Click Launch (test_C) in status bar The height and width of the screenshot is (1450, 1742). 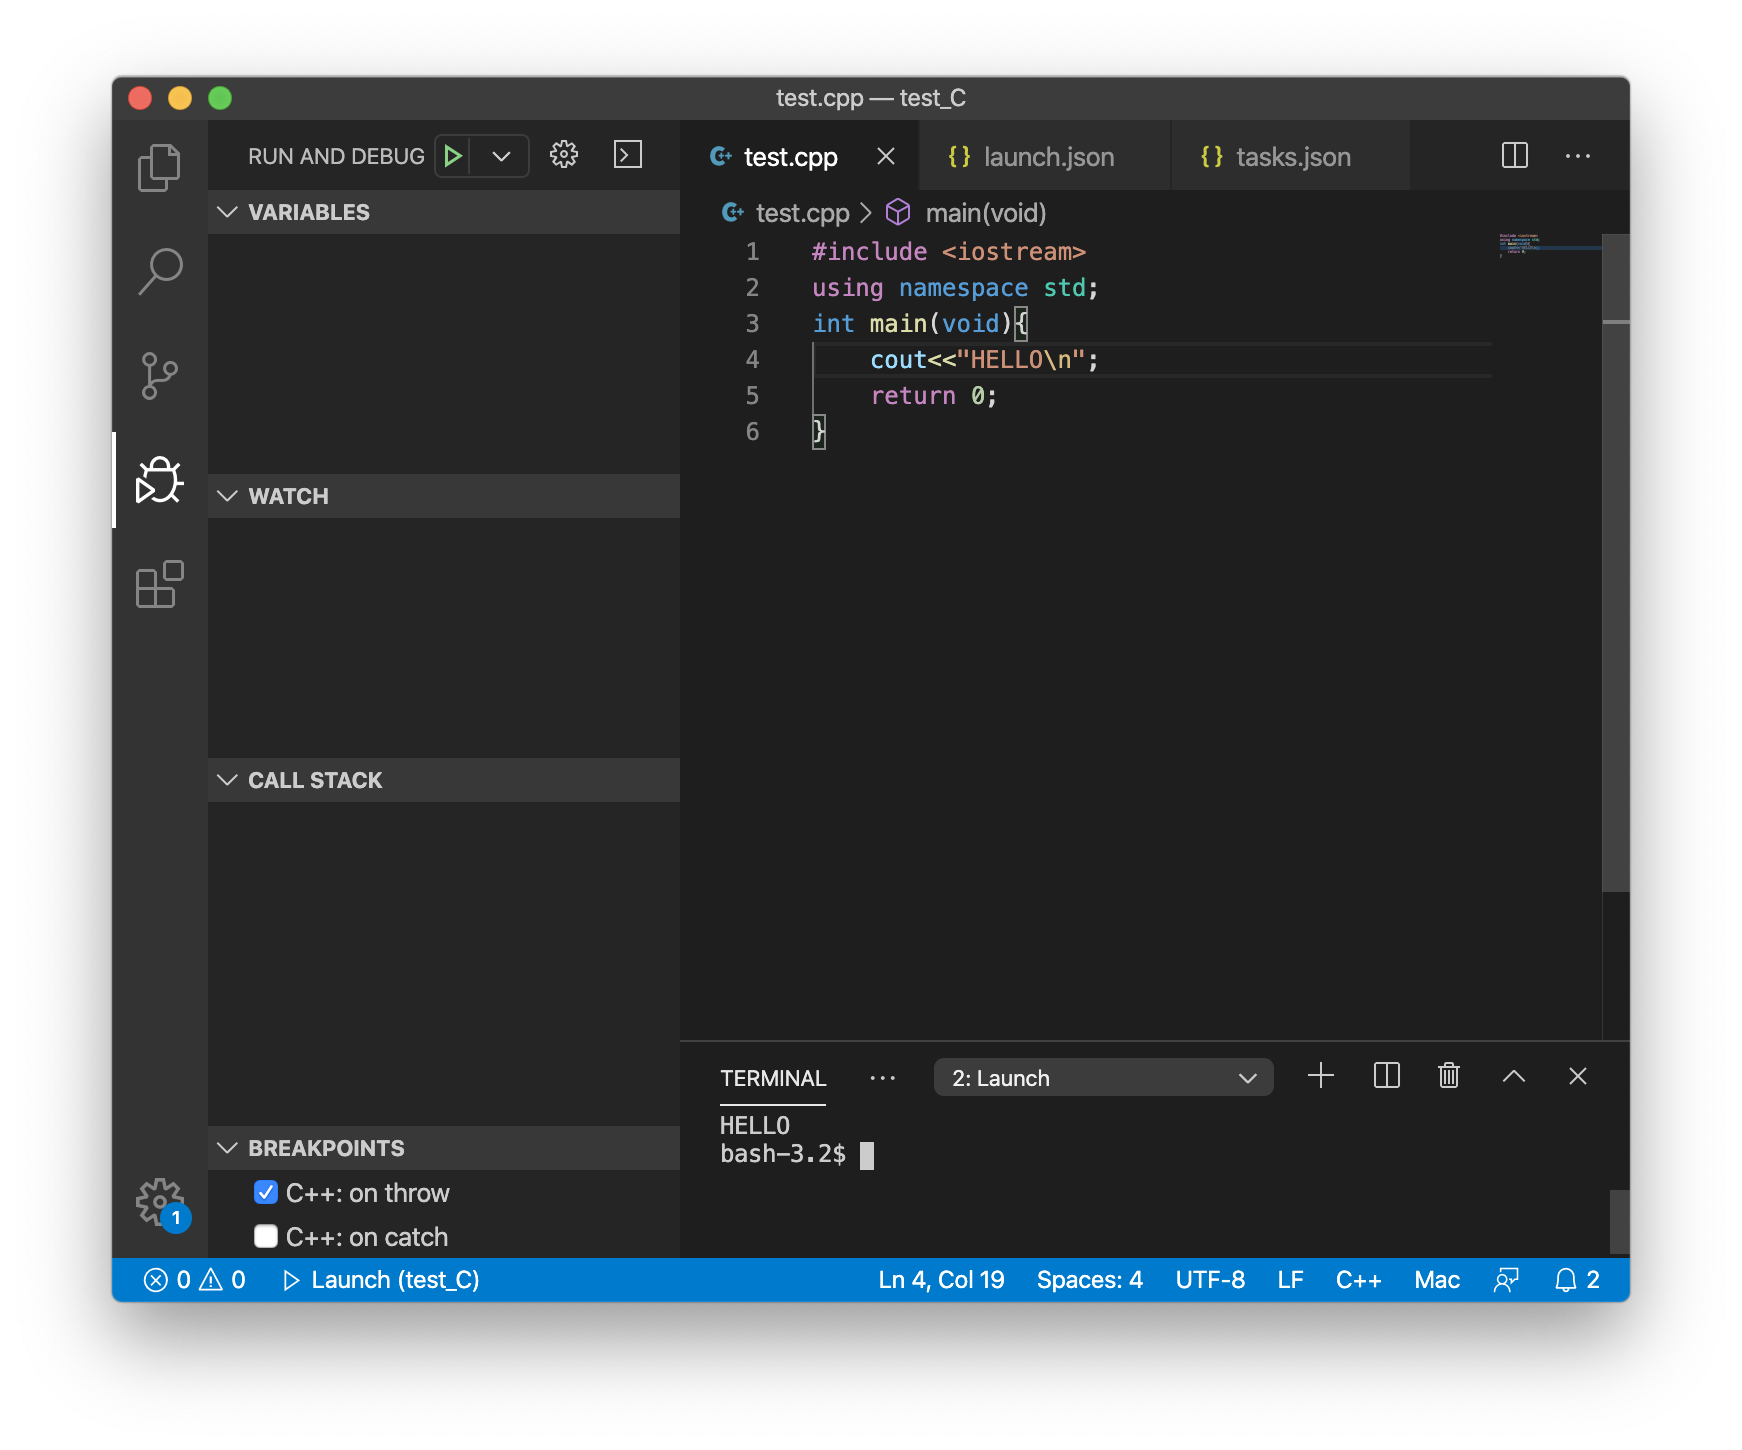coord(381,1280)
